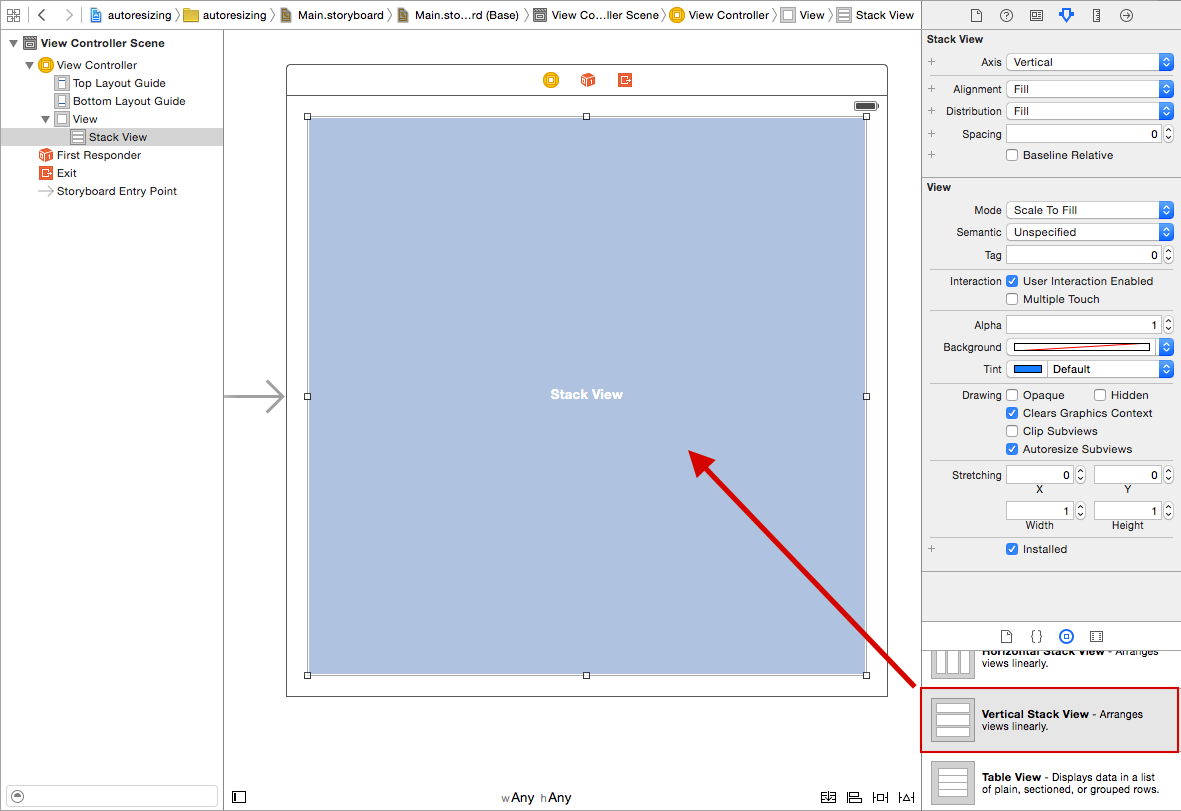Click the First Responder cube icon on canvas
Viewport: 1181px width, 811px height.
[588, 80]
